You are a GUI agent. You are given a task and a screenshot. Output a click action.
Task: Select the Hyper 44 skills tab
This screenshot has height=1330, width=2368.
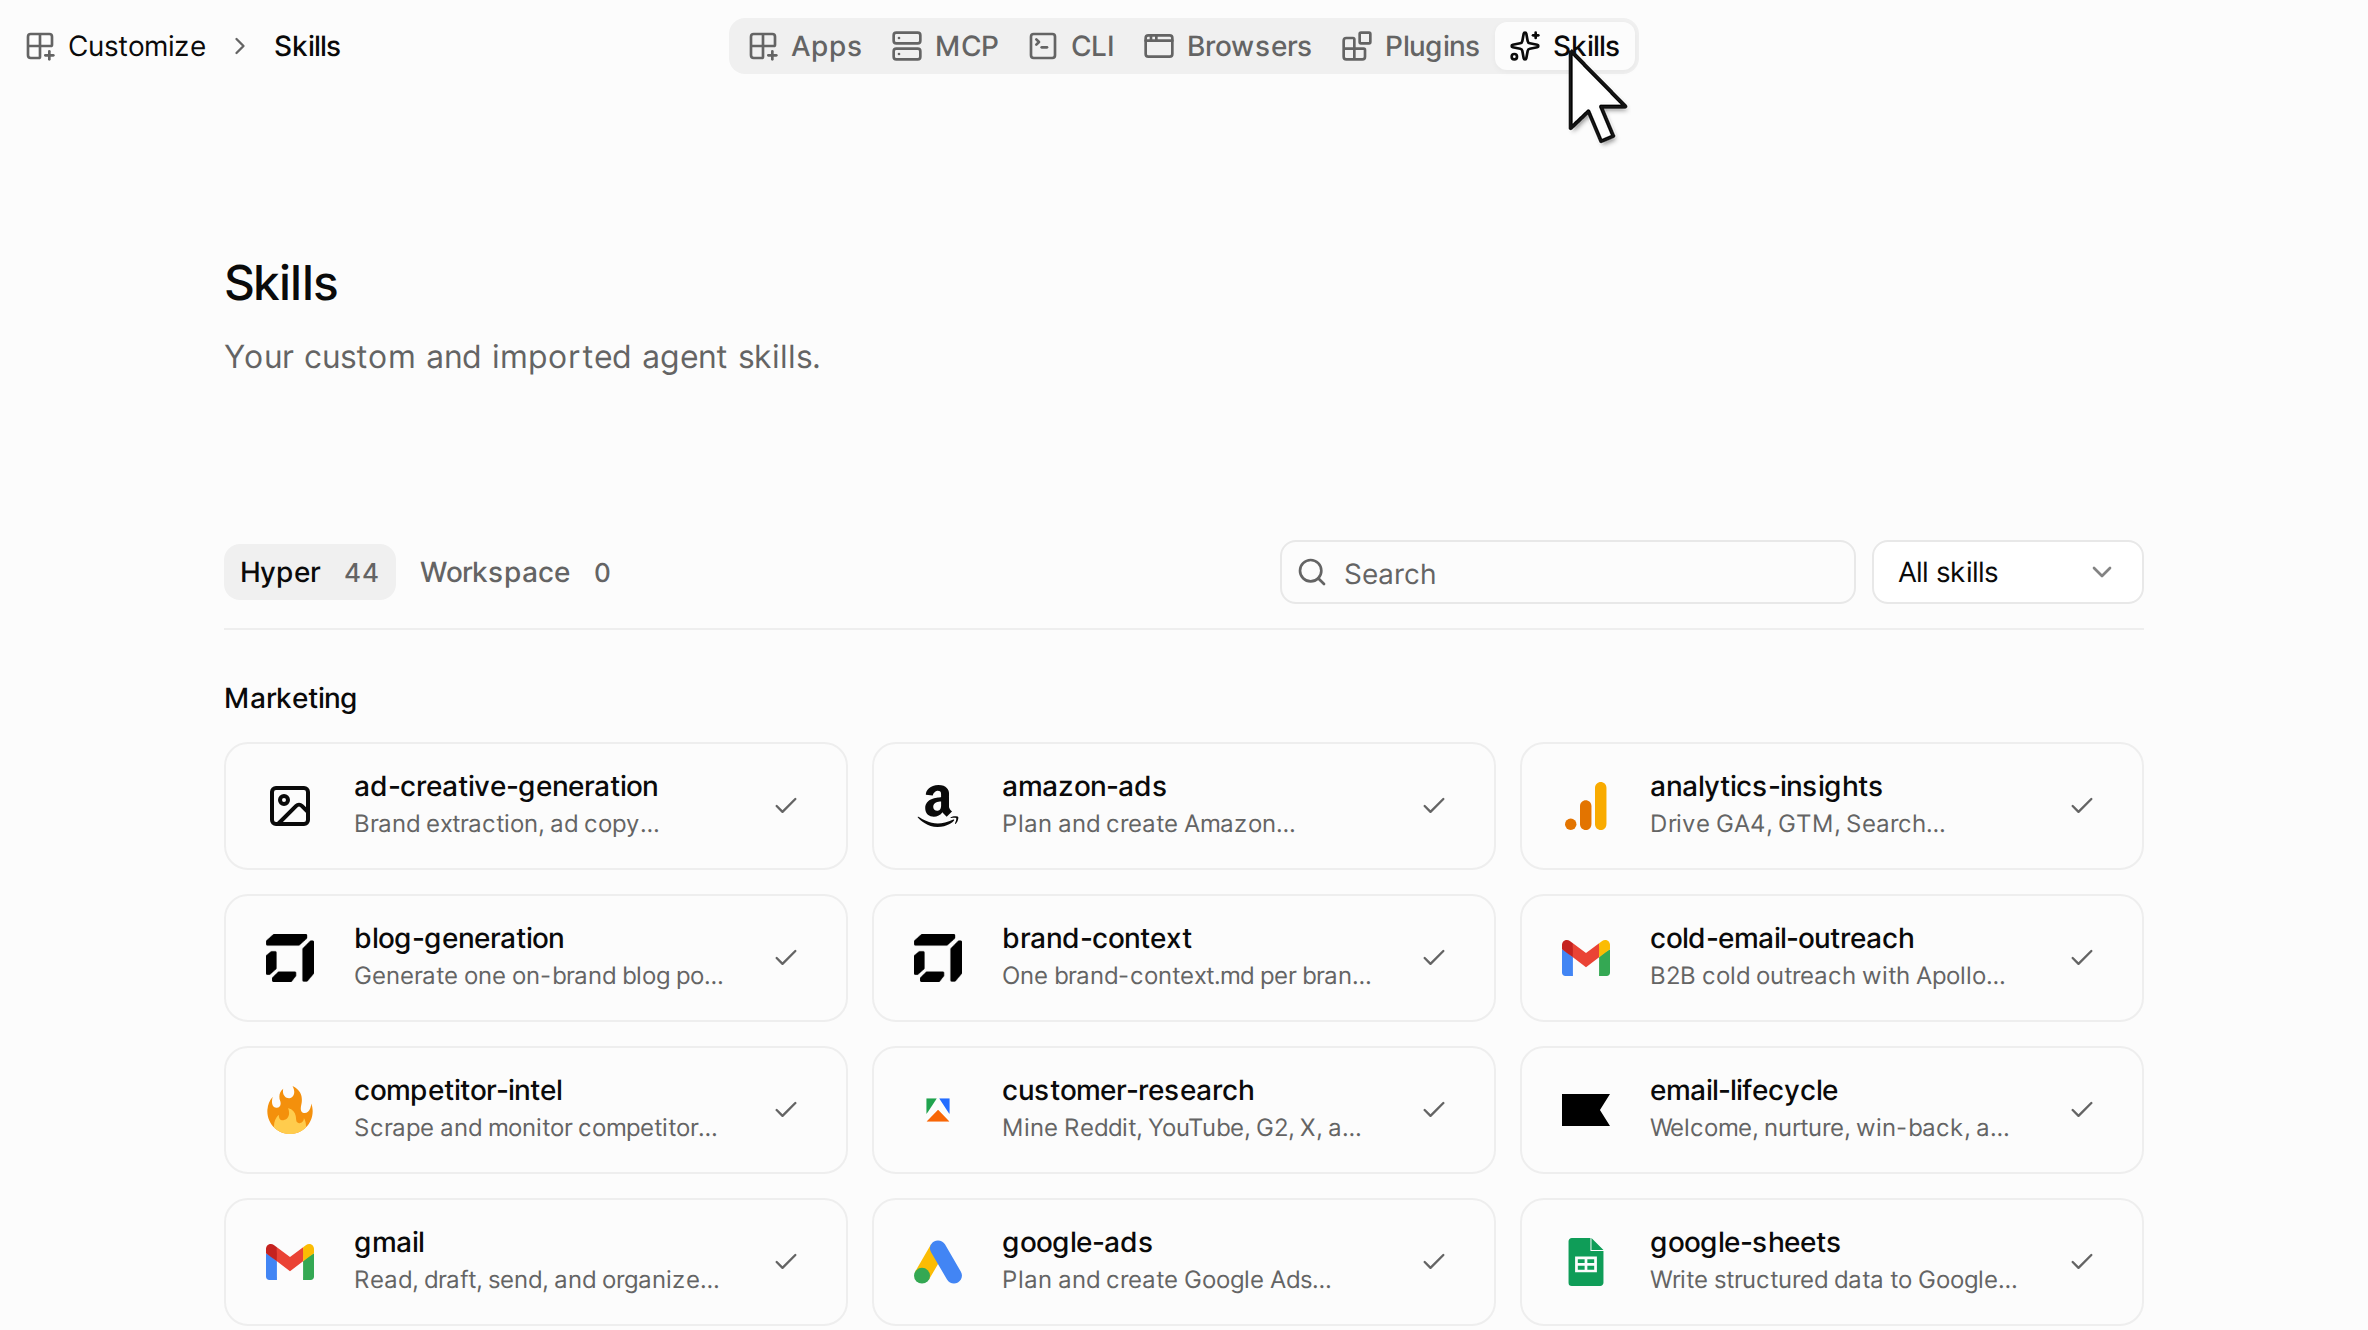click(309, 572)
